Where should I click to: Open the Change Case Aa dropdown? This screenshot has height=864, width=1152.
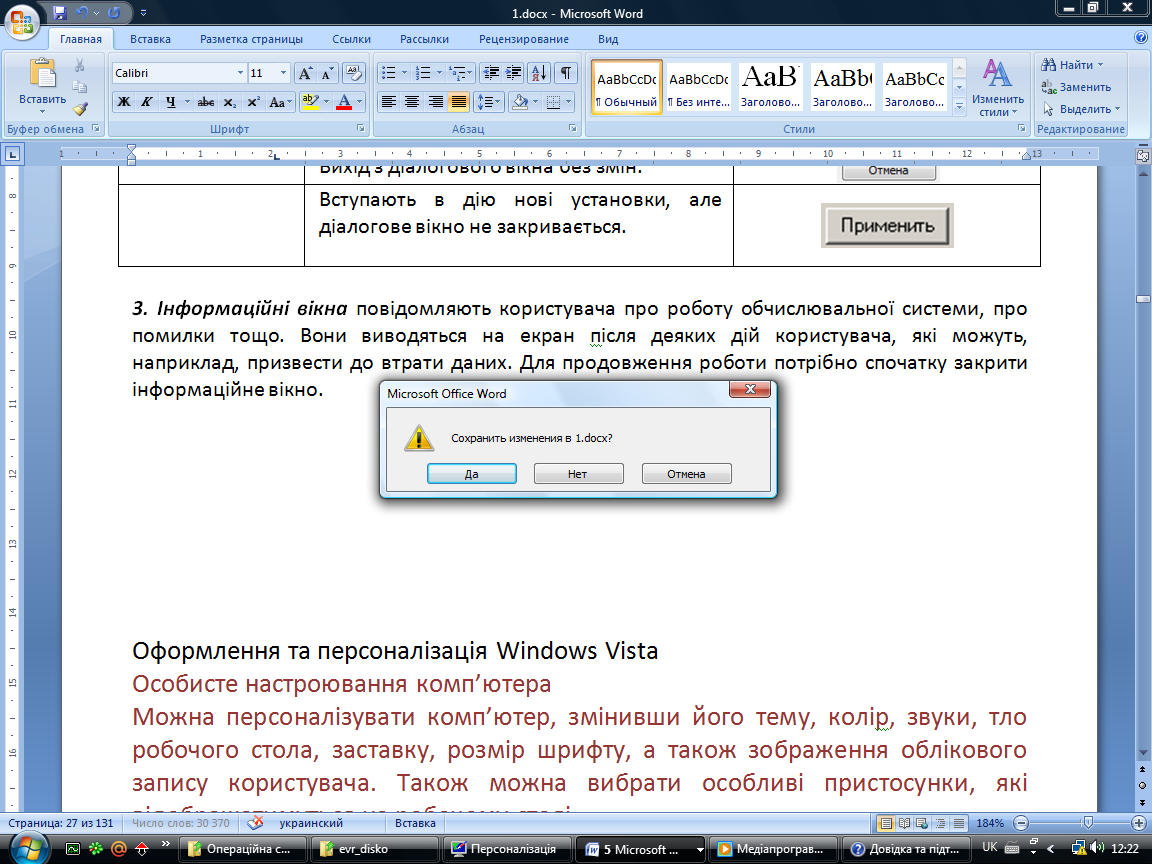(280, 102)
